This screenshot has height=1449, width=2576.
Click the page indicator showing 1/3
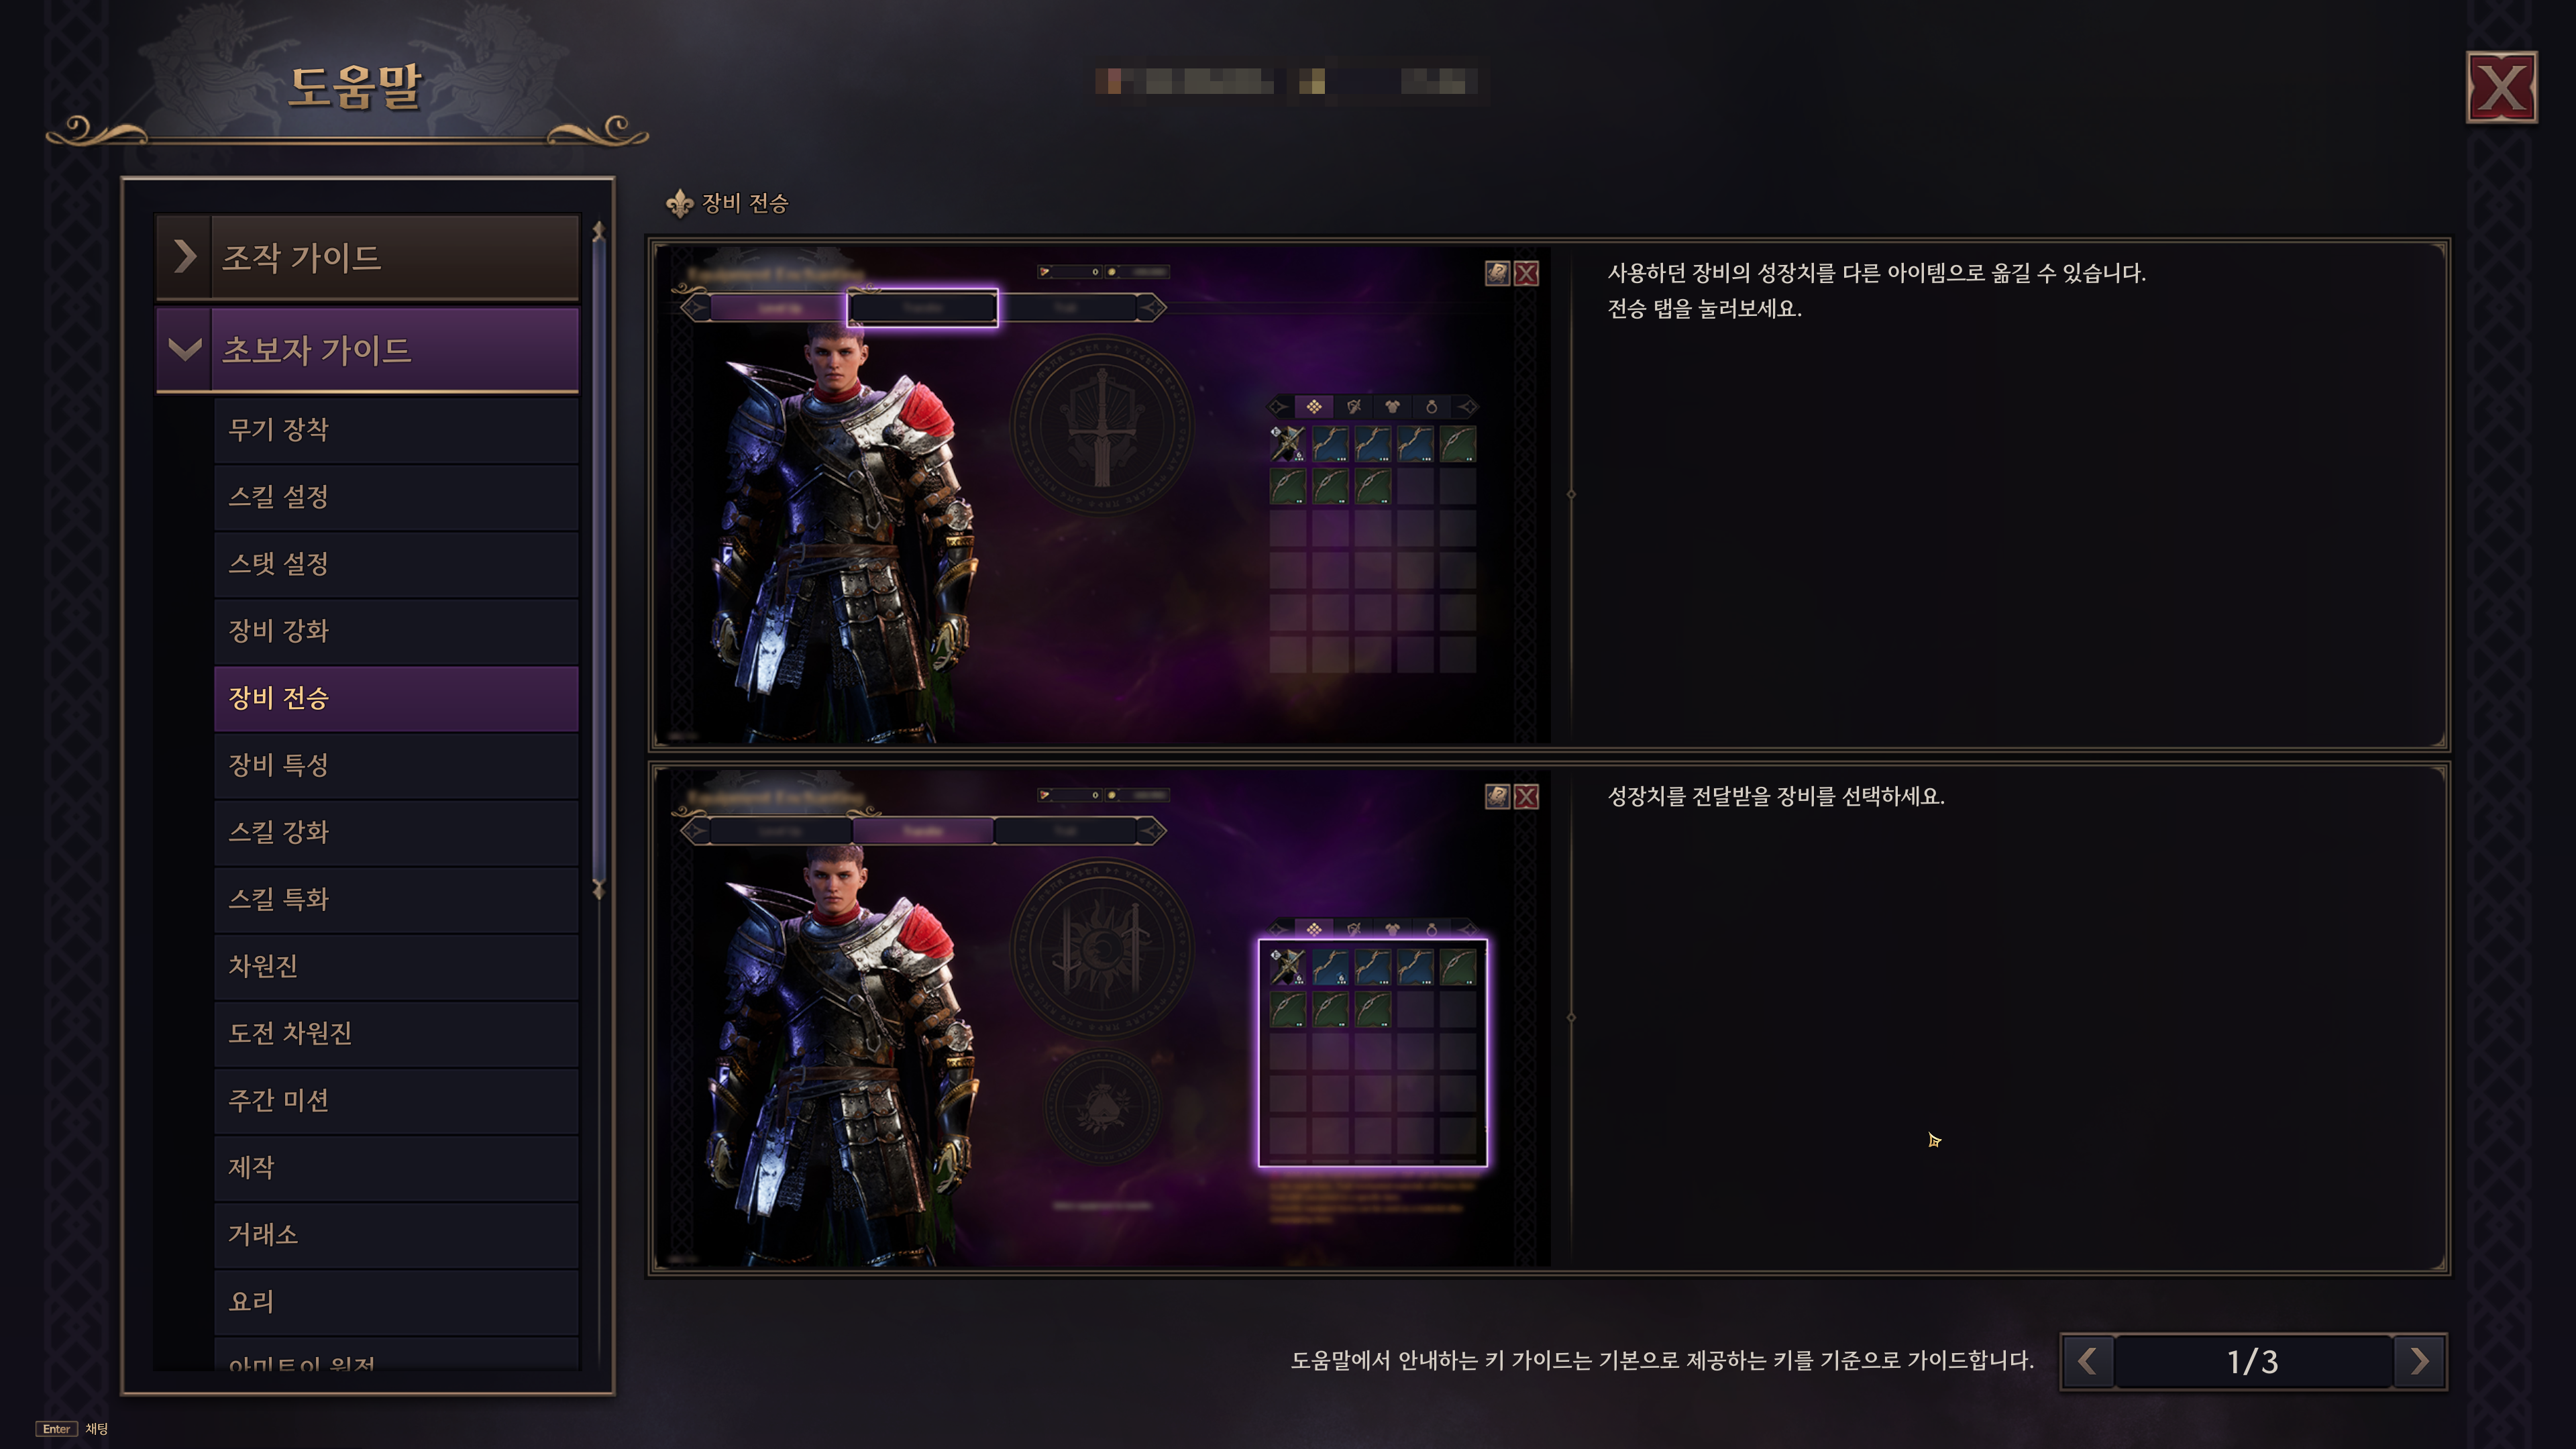(x=2253, y=1361)
